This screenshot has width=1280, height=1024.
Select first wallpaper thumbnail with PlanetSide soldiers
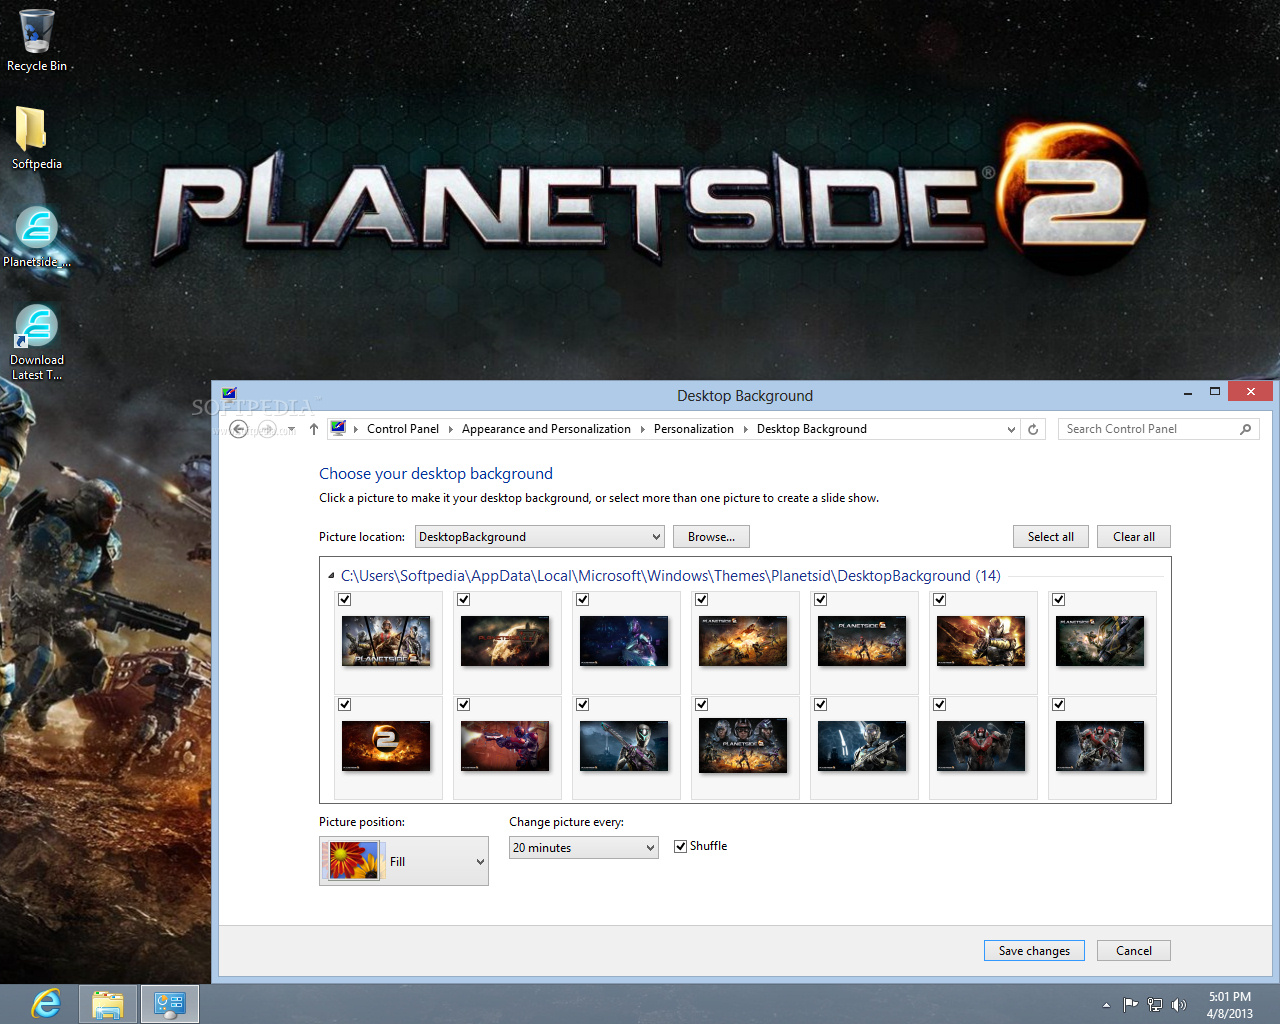pos(386,641)
